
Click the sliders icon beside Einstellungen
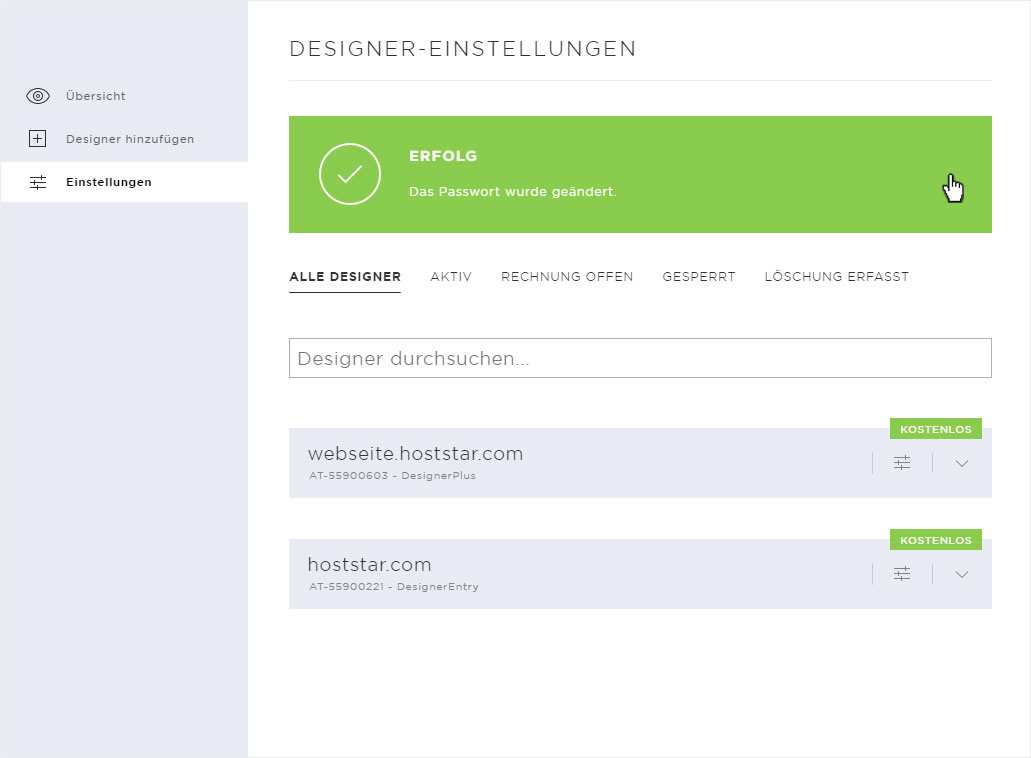click(x=38, y=182)
